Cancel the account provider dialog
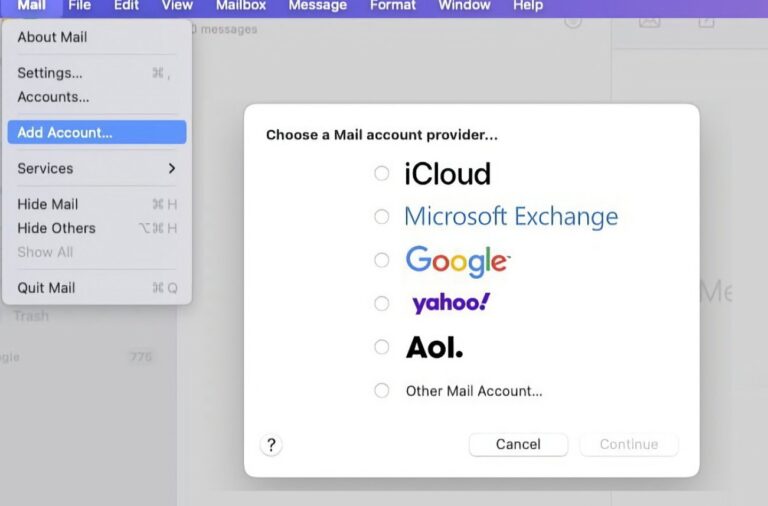 pyautogui.click(x=518, y=444)
